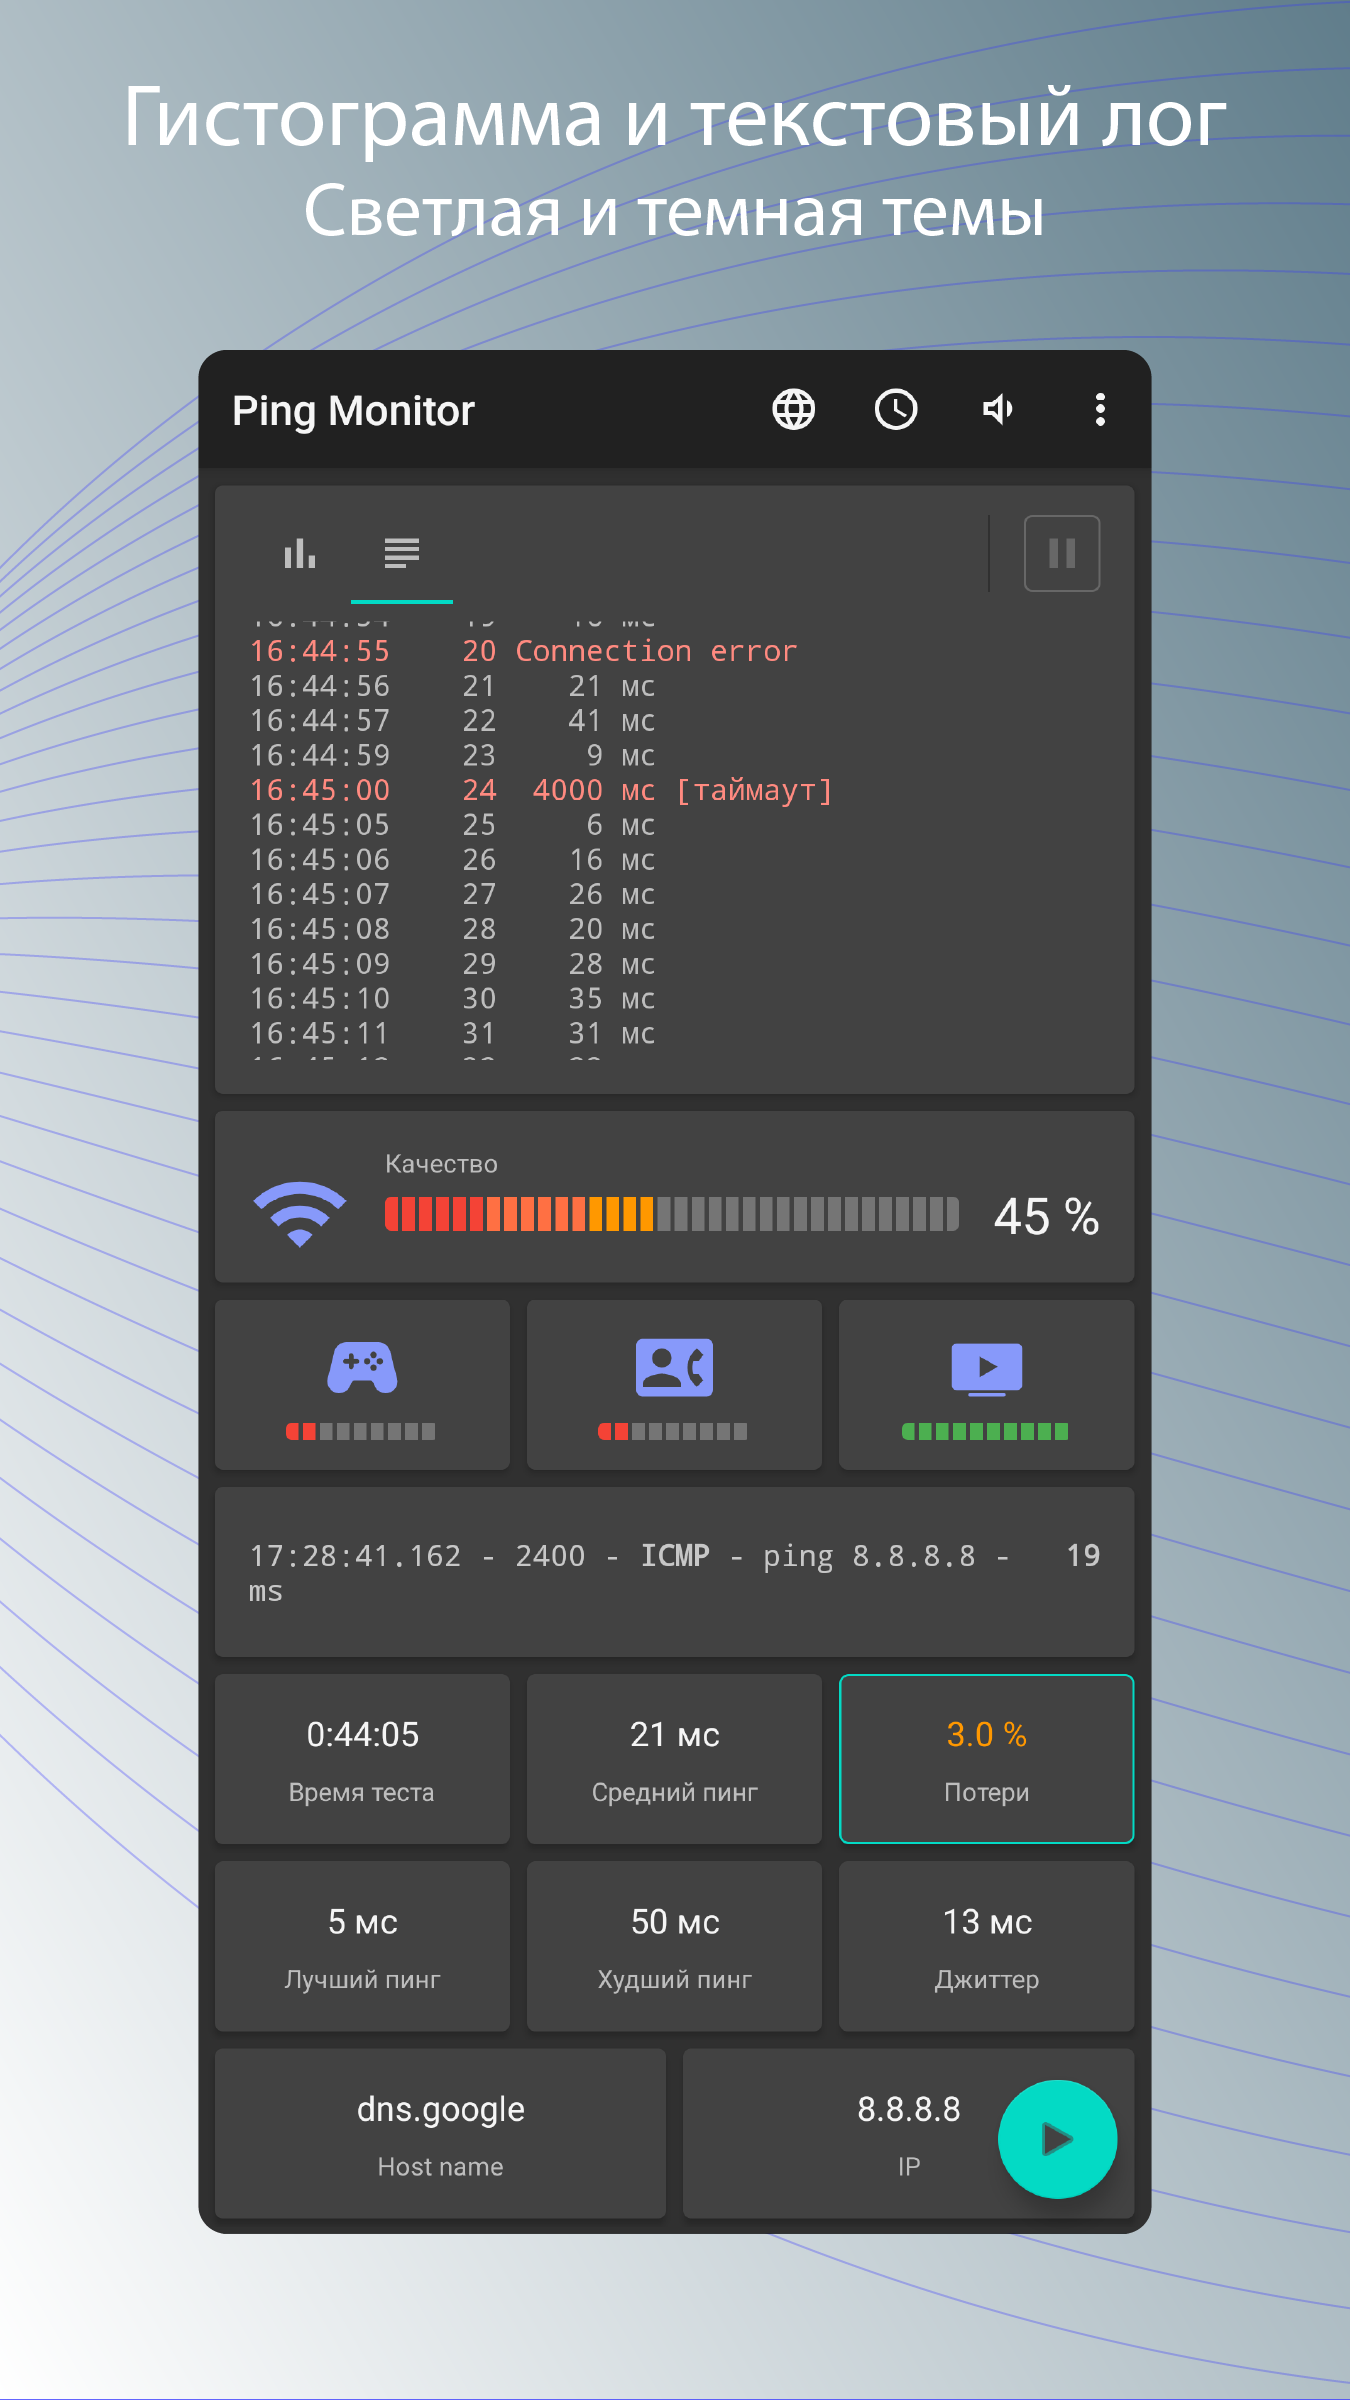This screenshot has width=1350, height=2400.
Task: Switch to the histogram chart tab
Action: click(300, 553)
